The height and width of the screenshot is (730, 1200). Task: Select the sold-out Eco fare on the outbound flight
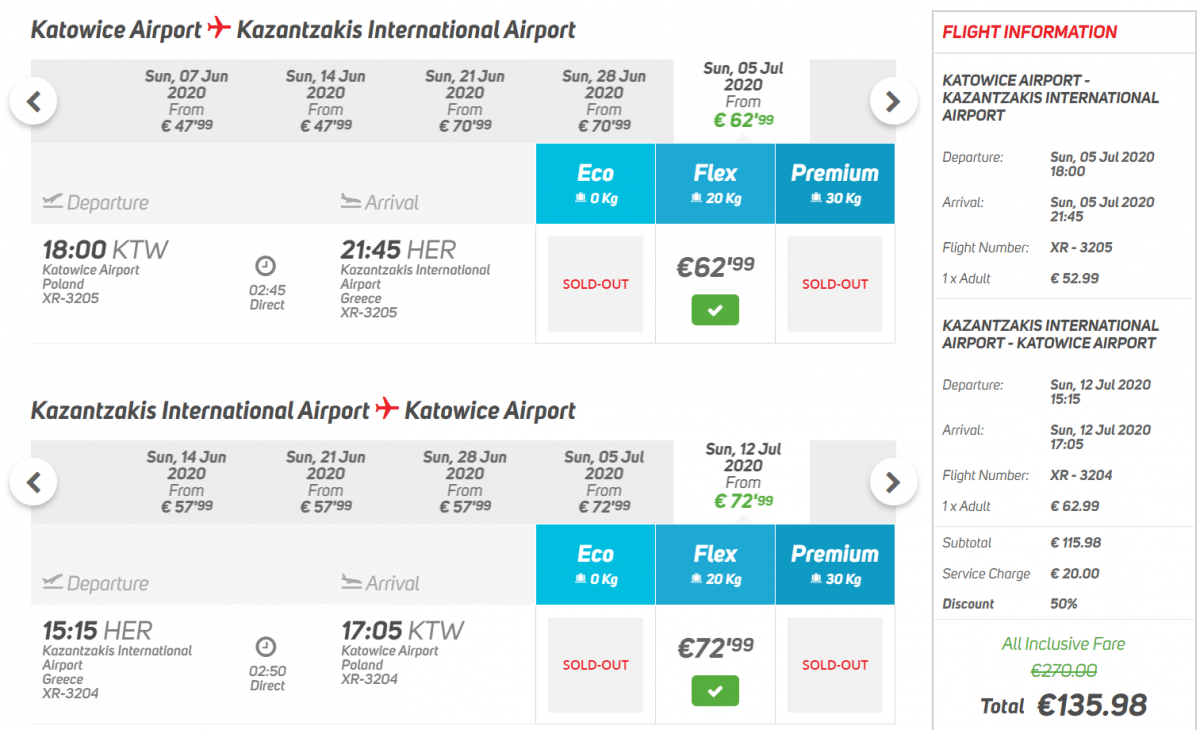tap(596, 284)
